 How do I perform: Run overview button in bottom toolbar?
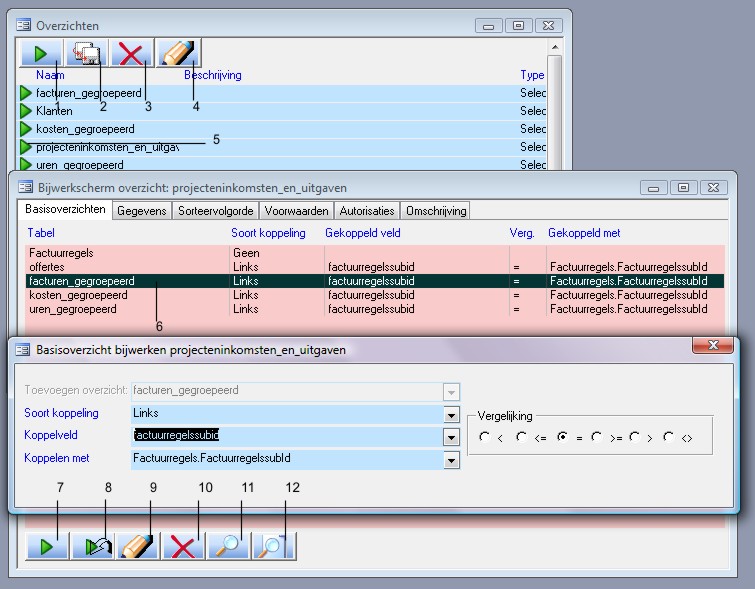pos(47,546)
